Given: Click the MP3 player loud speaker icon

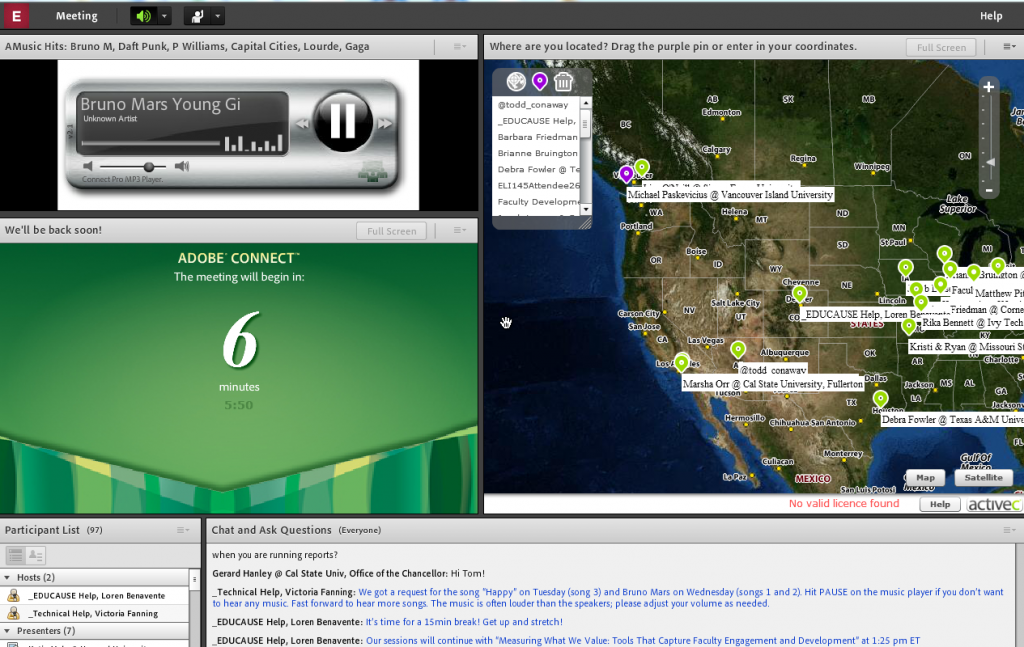Looking at the screenshot, I should [x=182, y=166].
